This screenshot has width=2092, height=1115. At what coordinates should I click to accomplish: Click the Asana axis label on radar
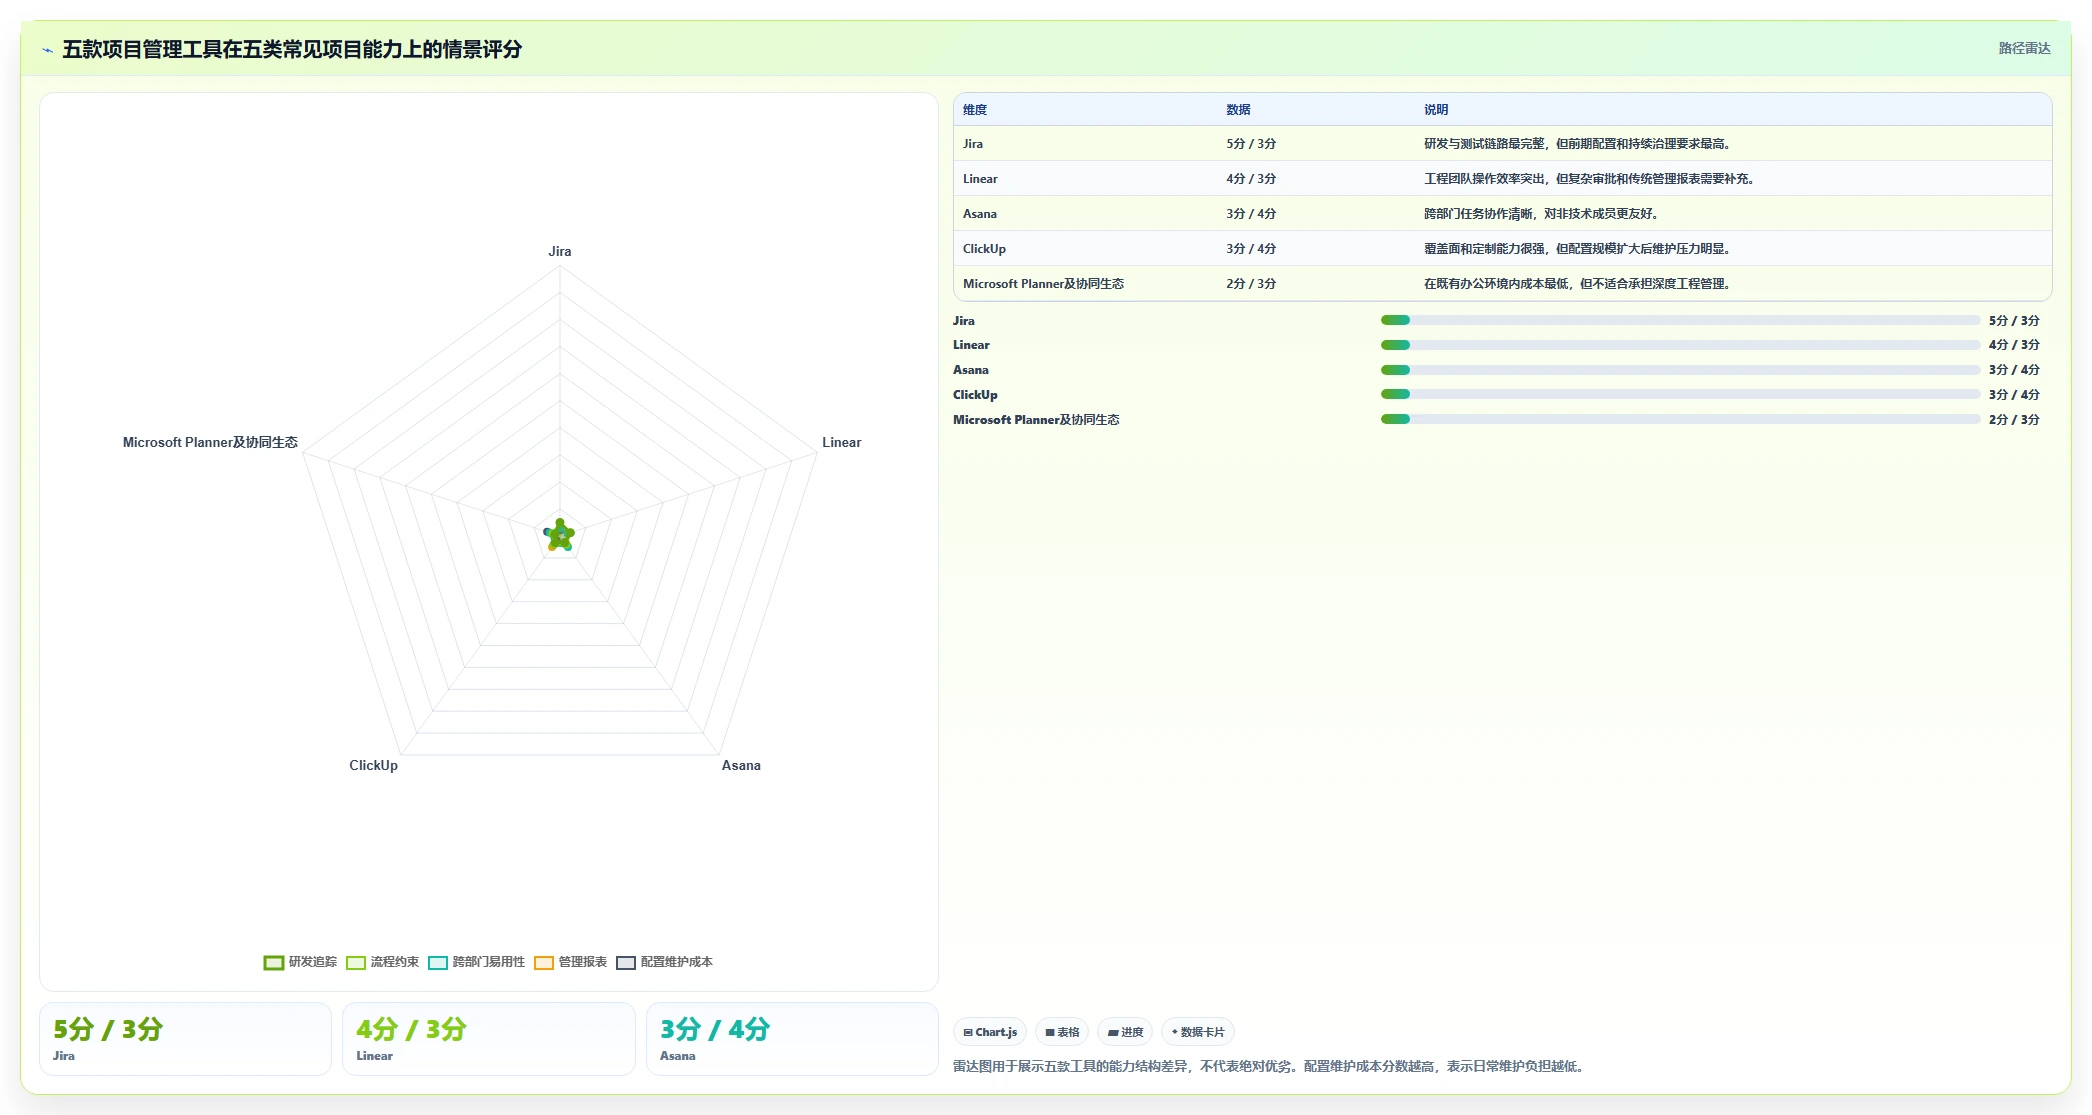point(741,765)
